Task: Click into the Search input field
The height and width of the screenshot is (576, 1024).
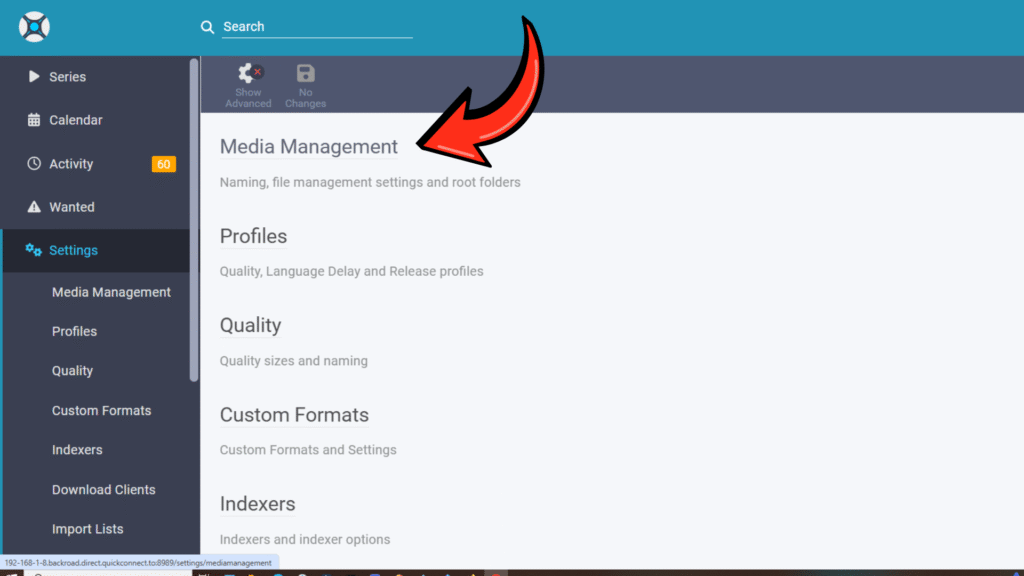Action: (316, 27)
